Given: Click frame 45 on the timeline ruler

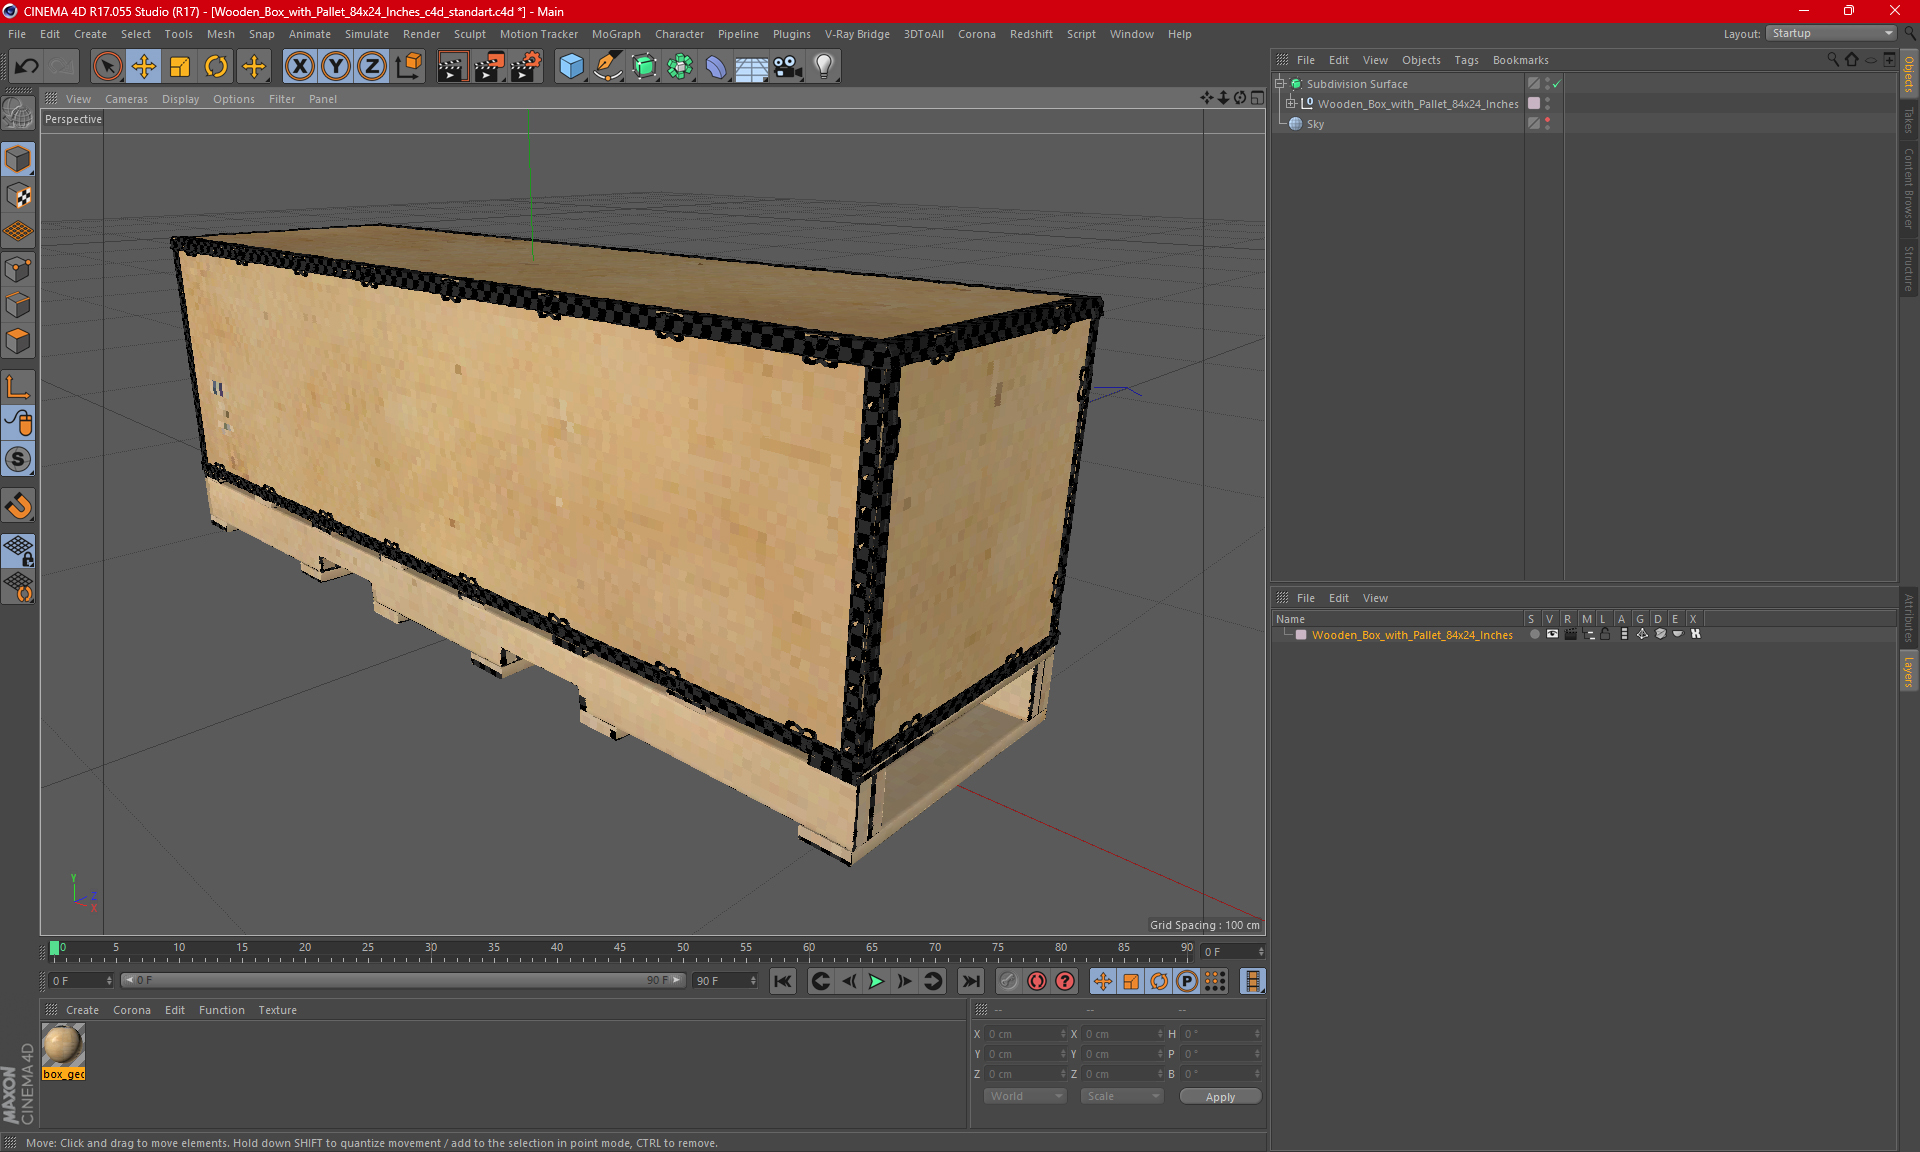Looking at the screenshot, I should point(620,947).
